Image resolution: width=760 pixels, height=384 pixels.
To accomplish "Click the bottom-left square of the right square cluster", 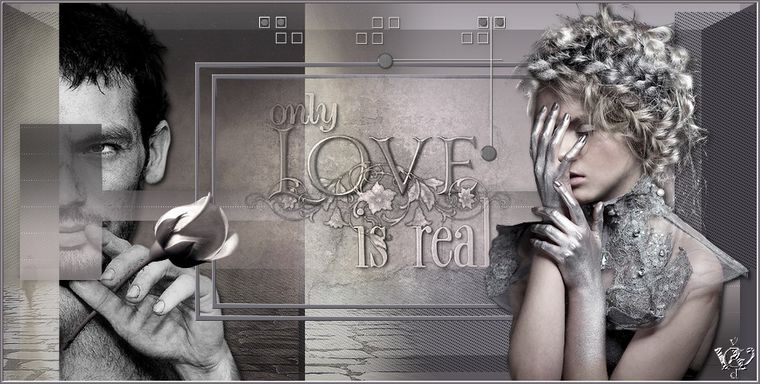I will (x=467, y=38).
